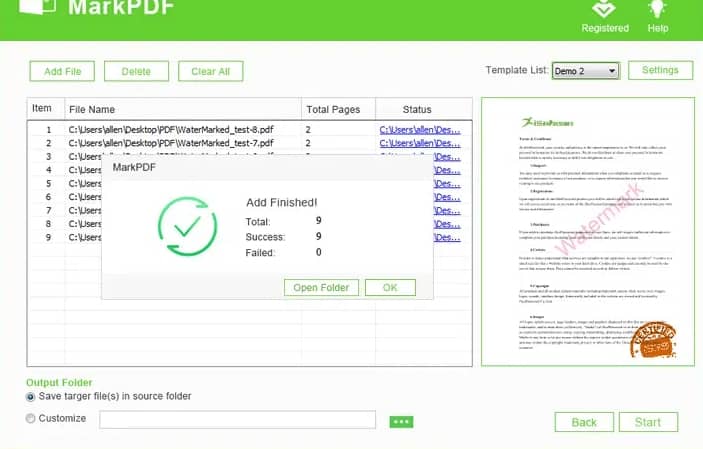Click the Total Pages column header
The width and height of the screenshot is (703, 449).
[x=338, y=109]
